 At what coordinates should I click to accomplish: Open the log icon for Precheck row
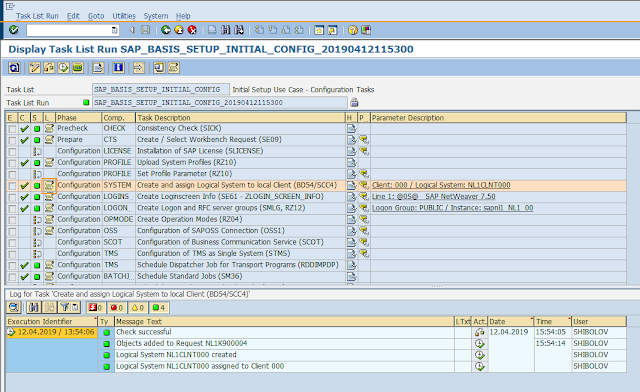tap(49, 128)
